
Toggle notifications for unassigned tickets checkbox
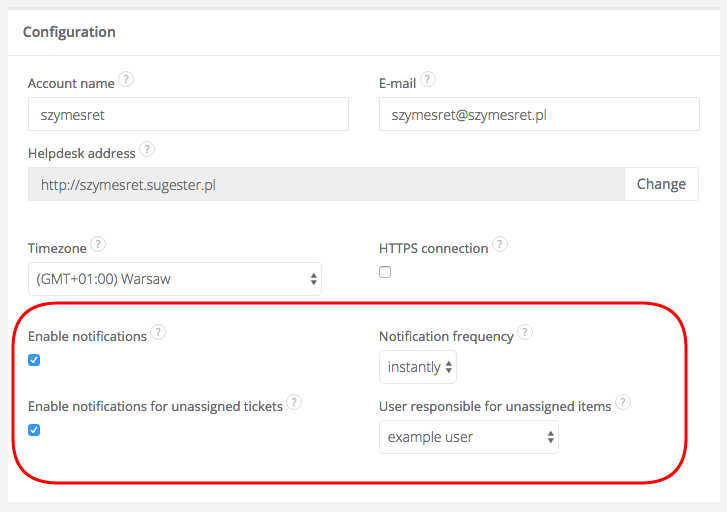tap(34, 430)
